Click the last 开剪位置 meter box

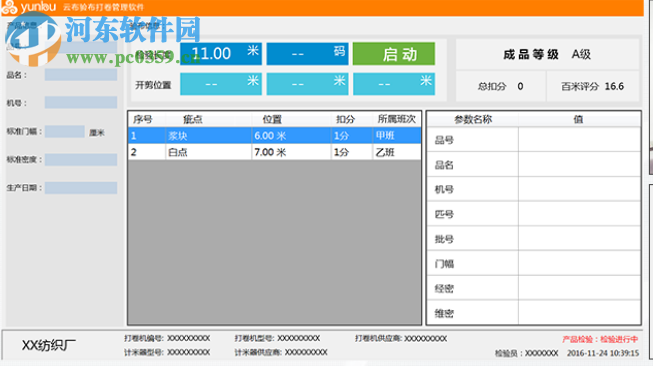(x=394, y=84)
